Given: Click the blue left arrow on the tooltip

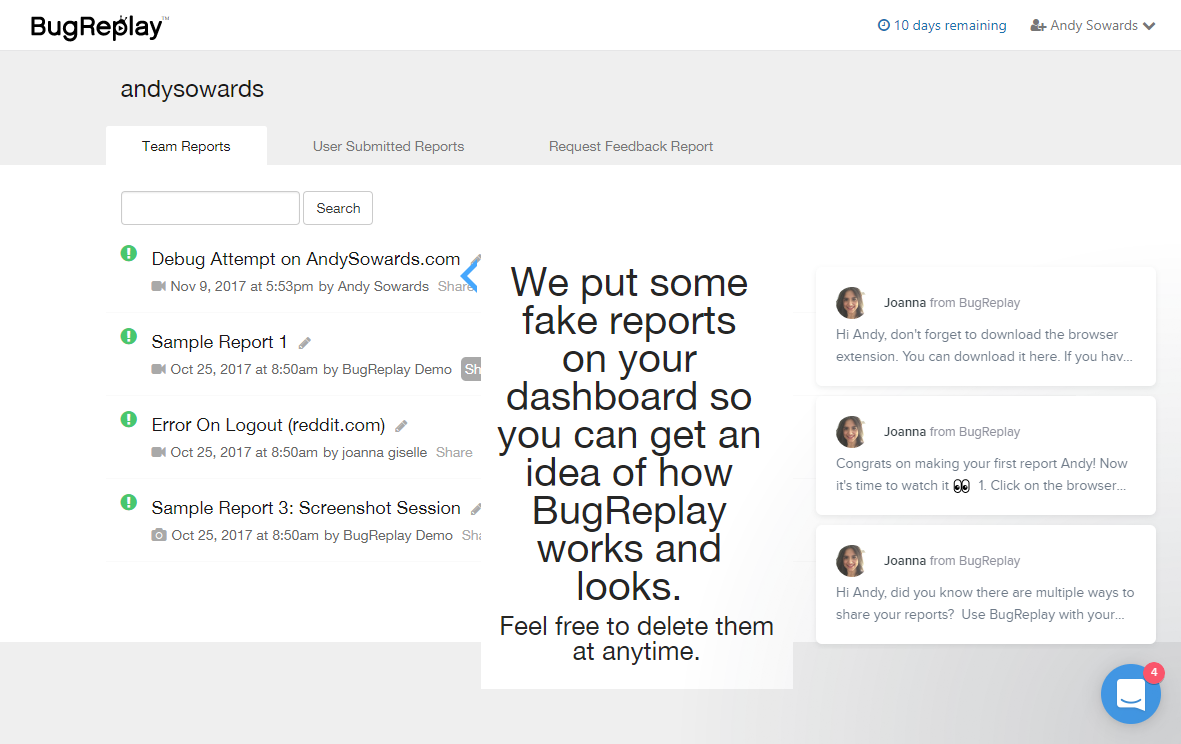Looking at the screenshot, I should coord(468,274).
